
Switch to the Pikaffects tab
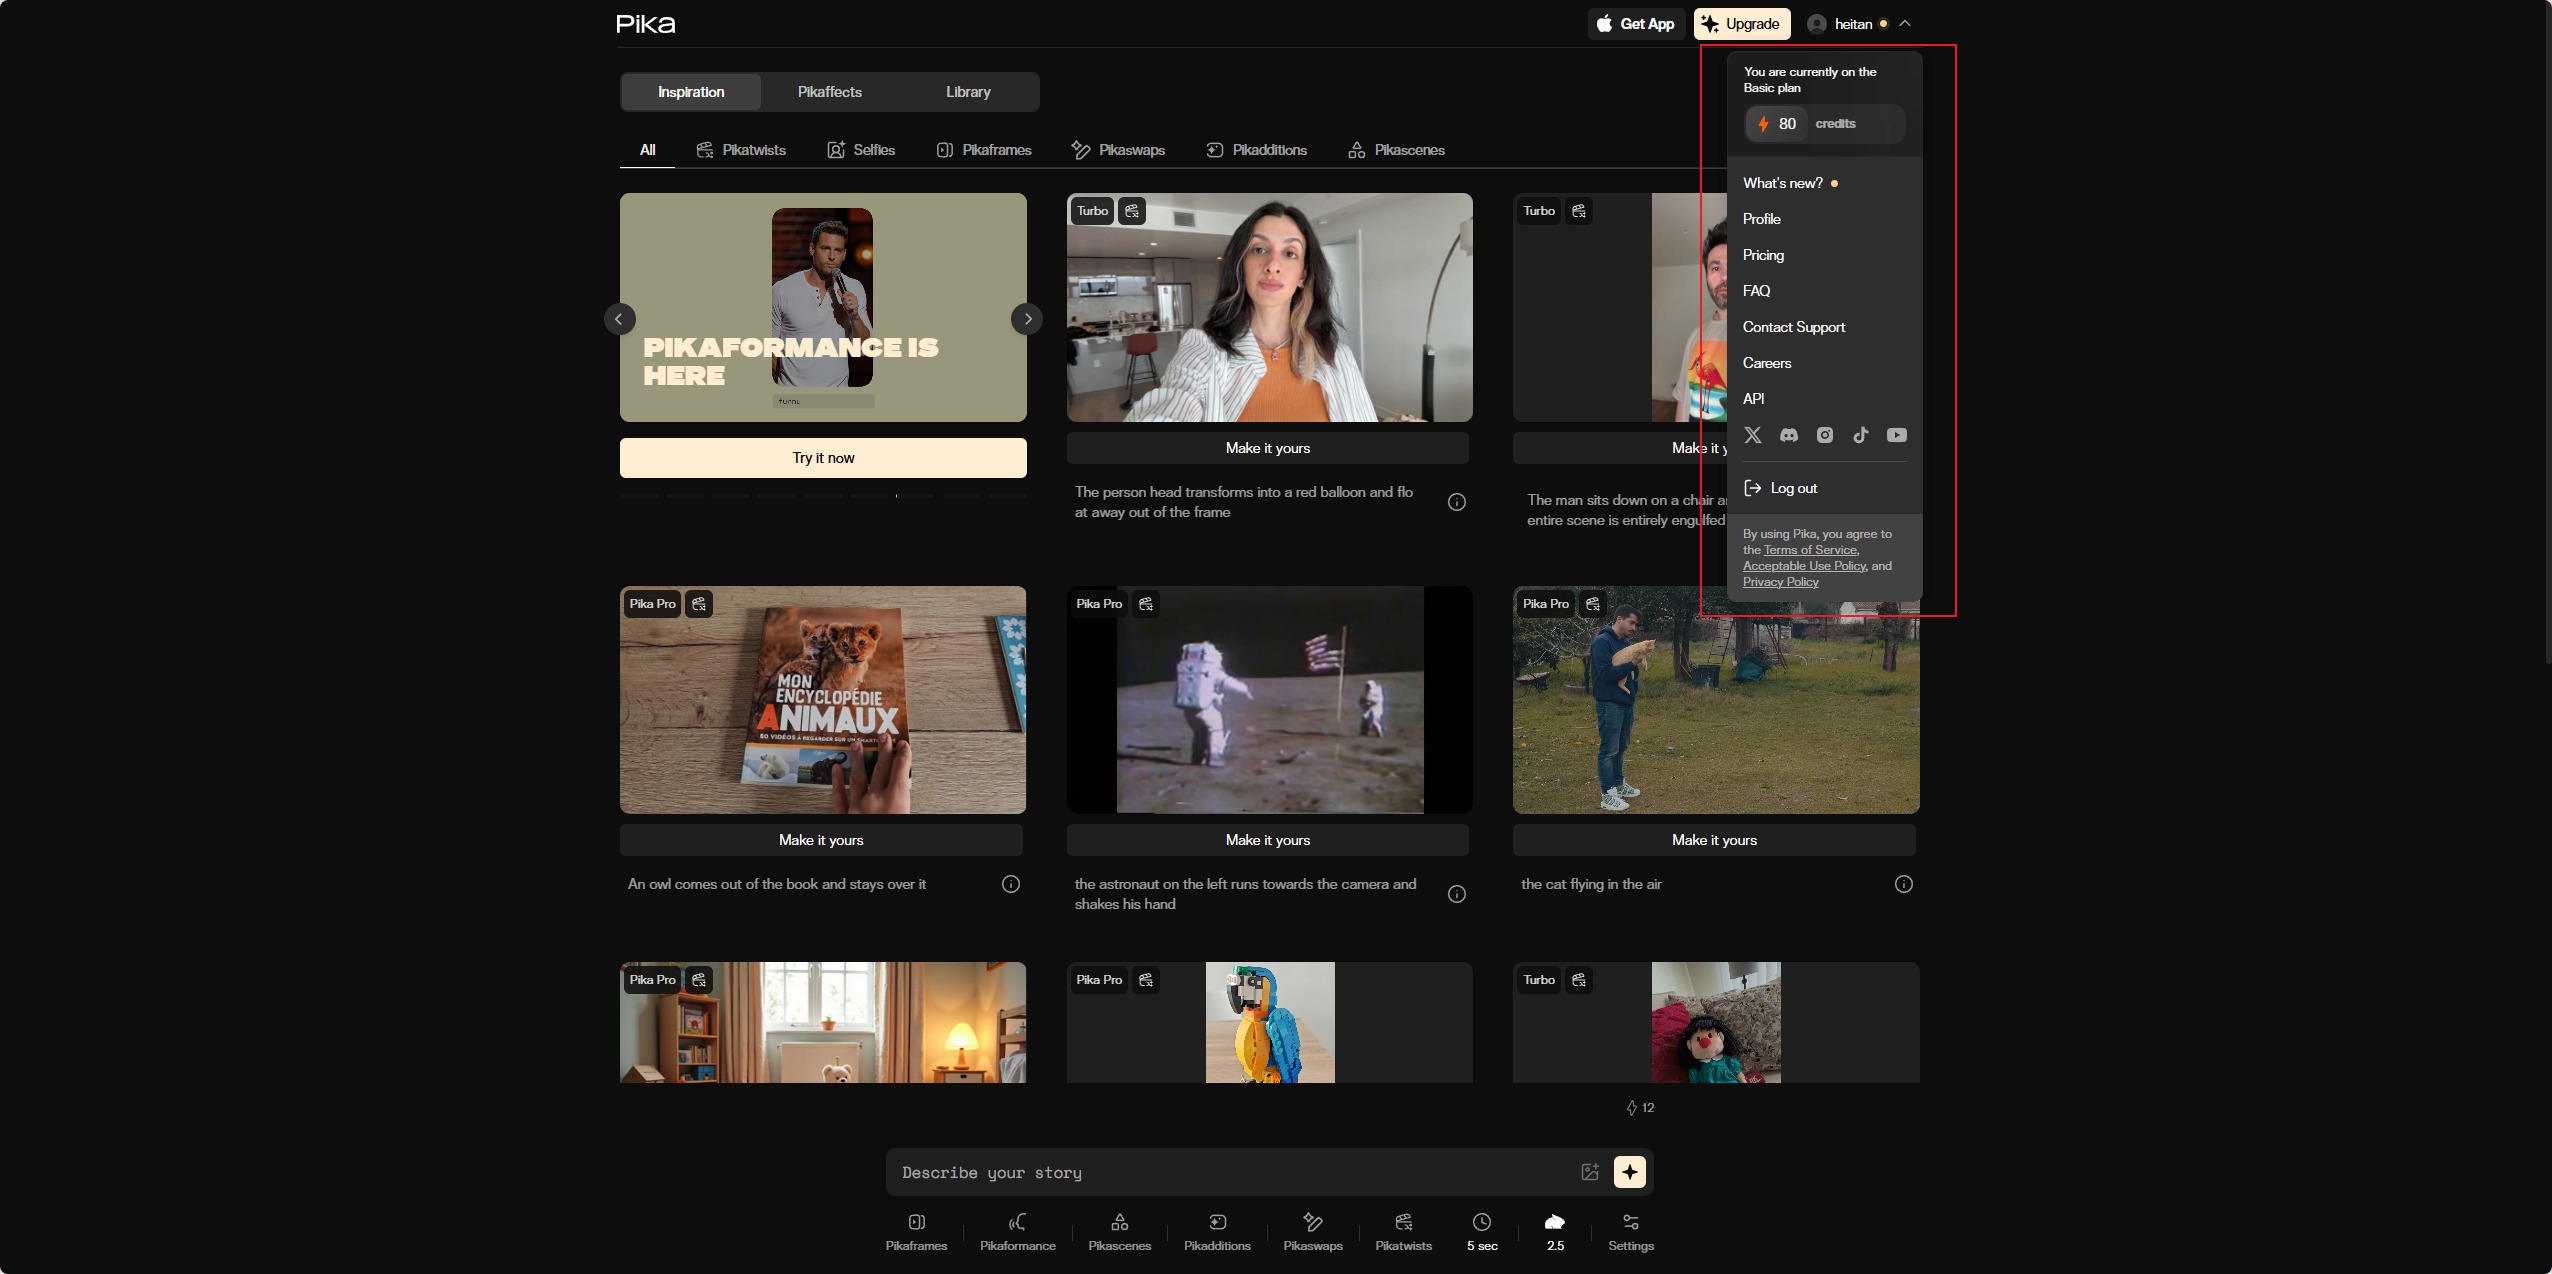pyautogui.click(x=829, y=92)
